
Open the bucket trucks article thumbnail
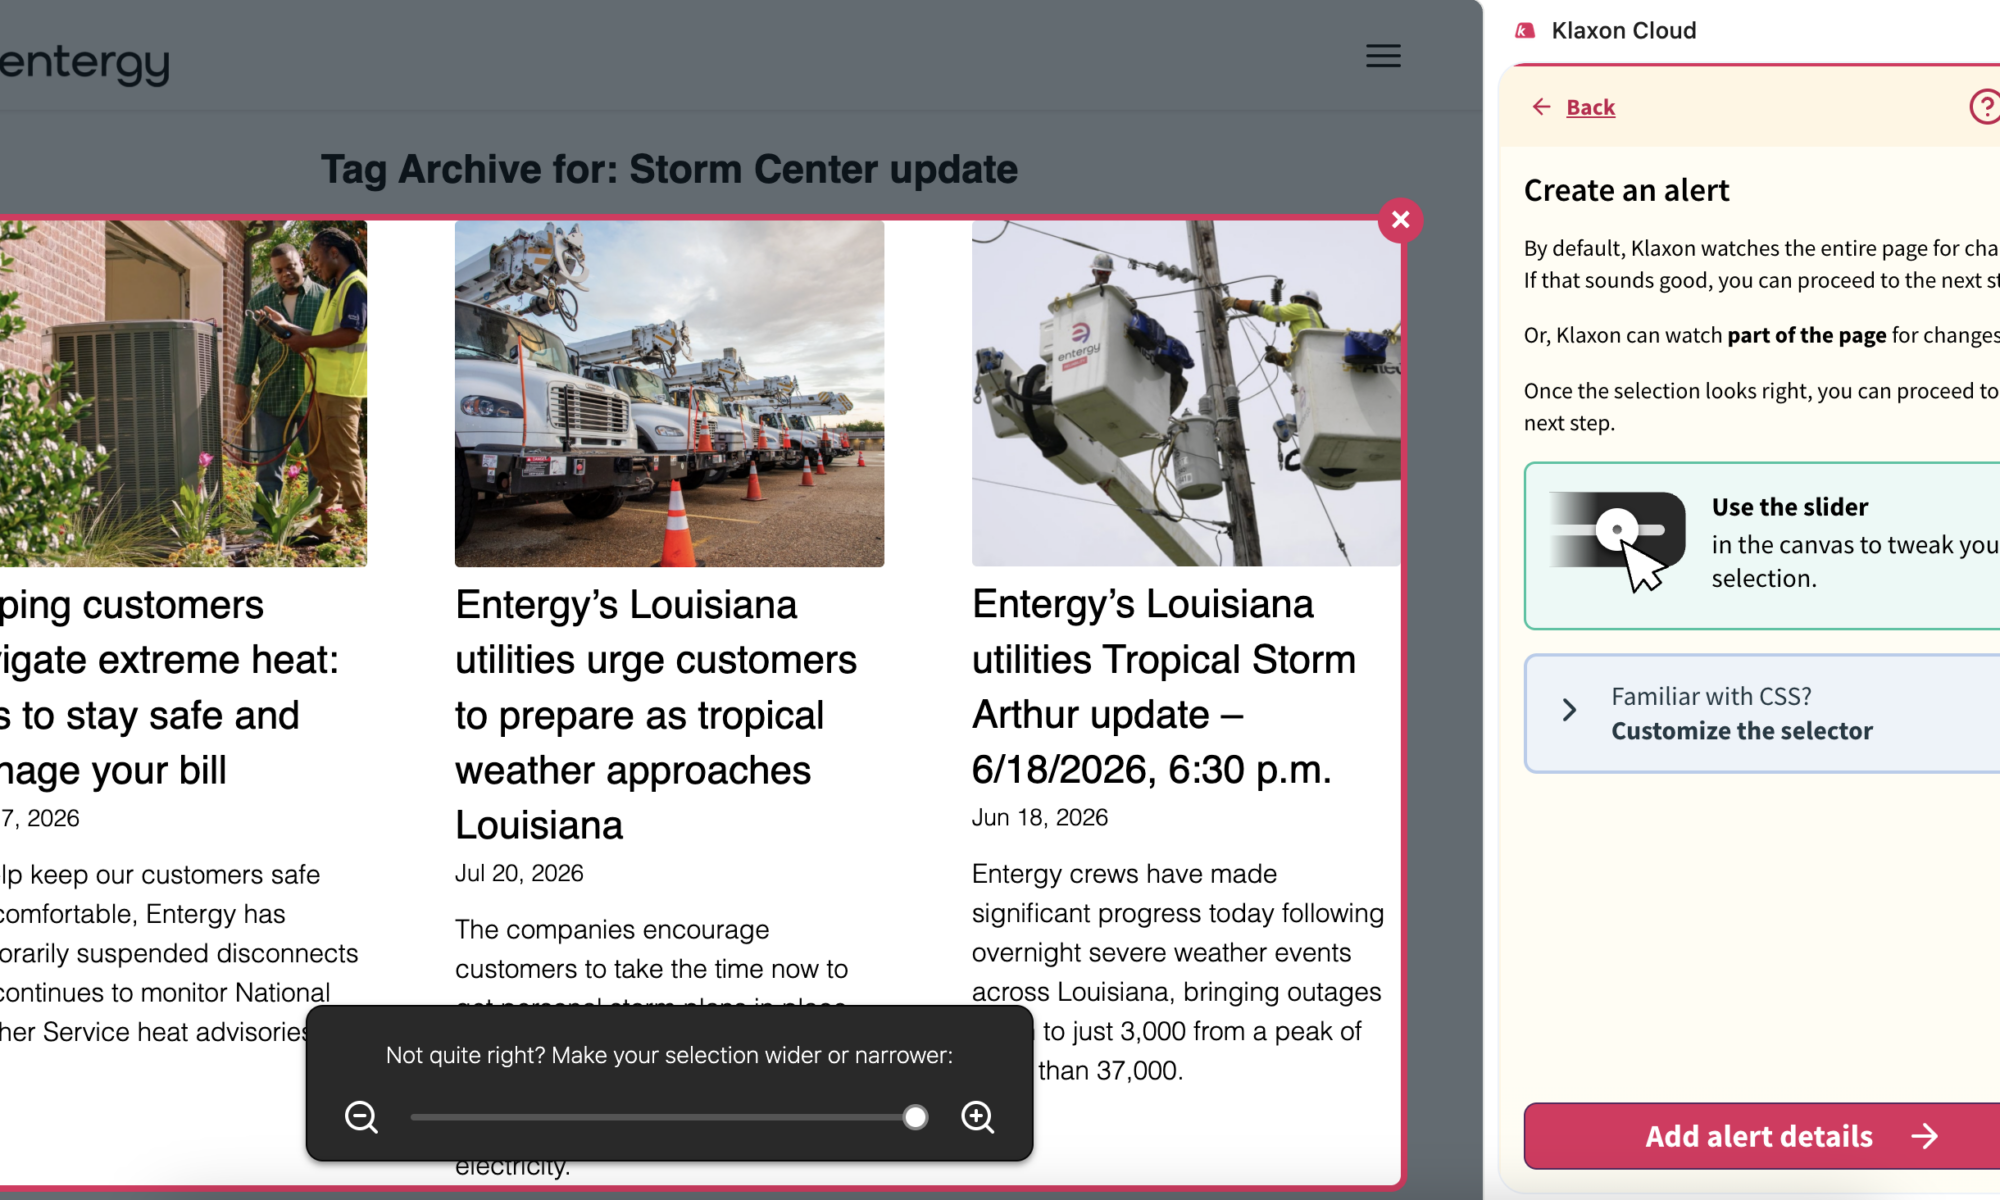(x=669, y=394)
